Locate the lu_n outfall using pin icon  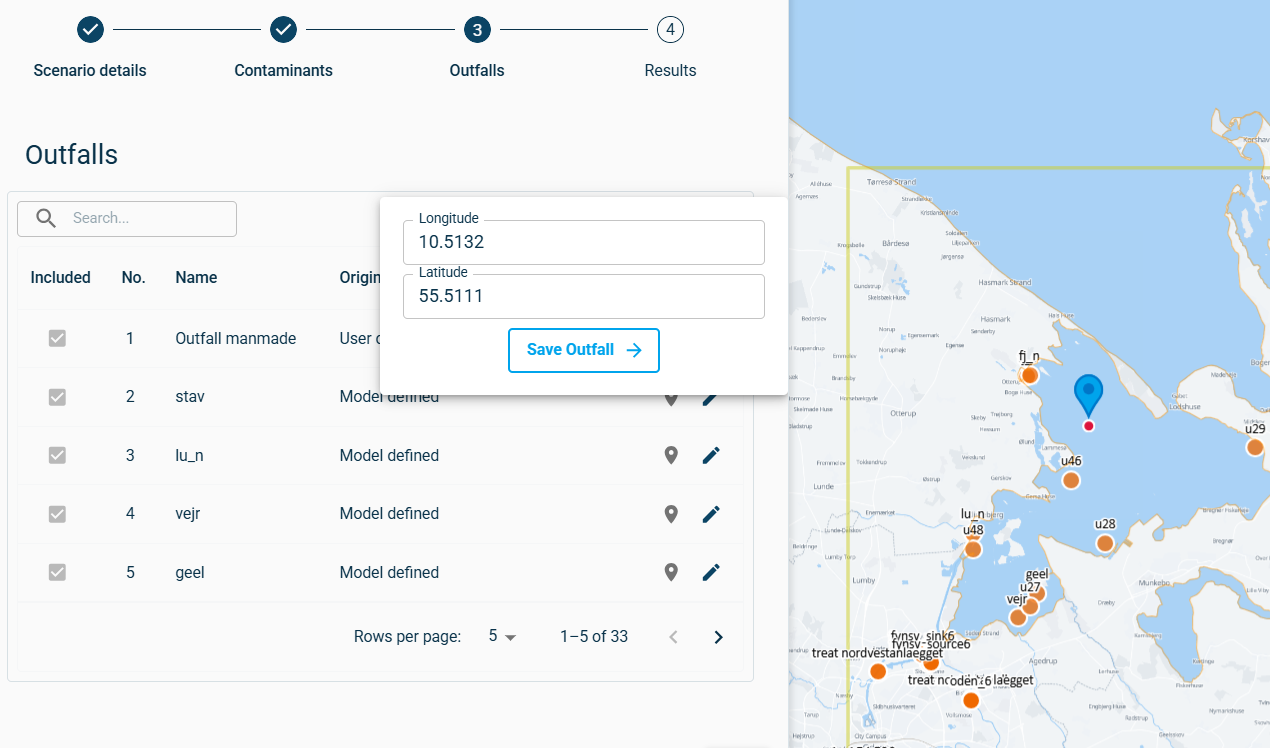671,455
